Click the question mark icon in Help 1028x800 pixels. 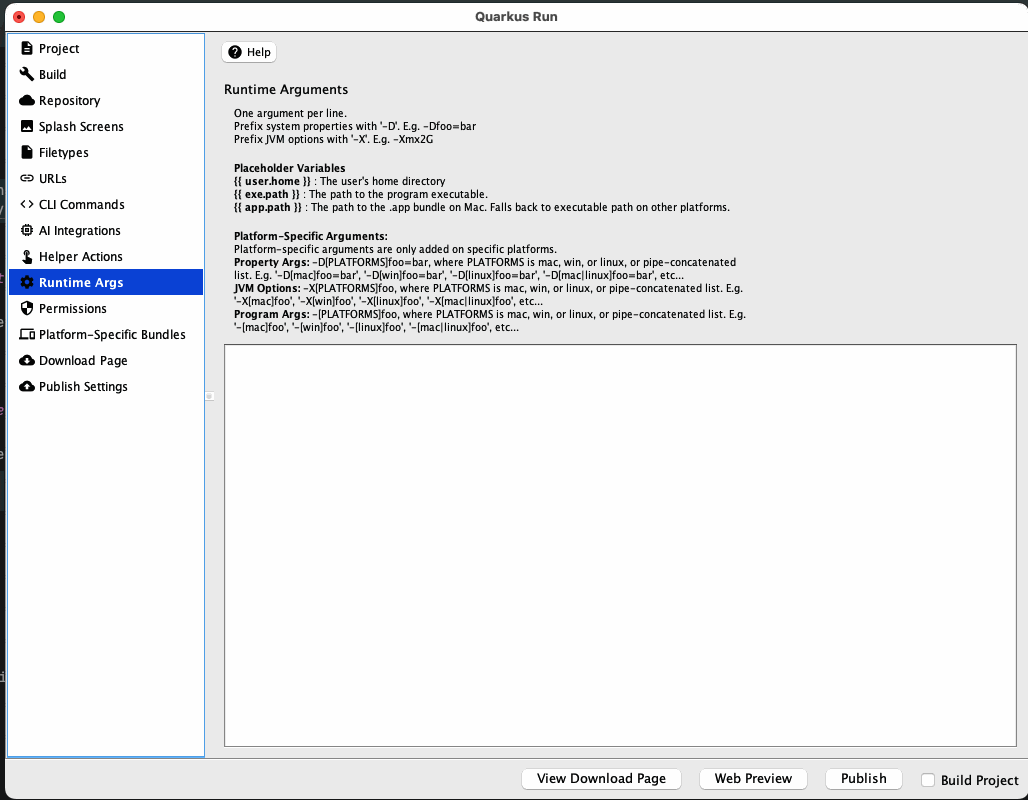tap(235, 52)
